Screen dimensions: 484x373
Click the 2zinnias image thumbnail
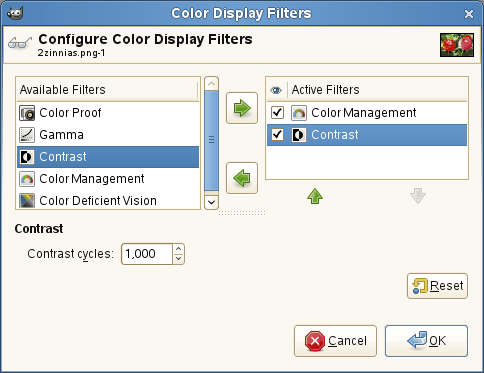457,45
